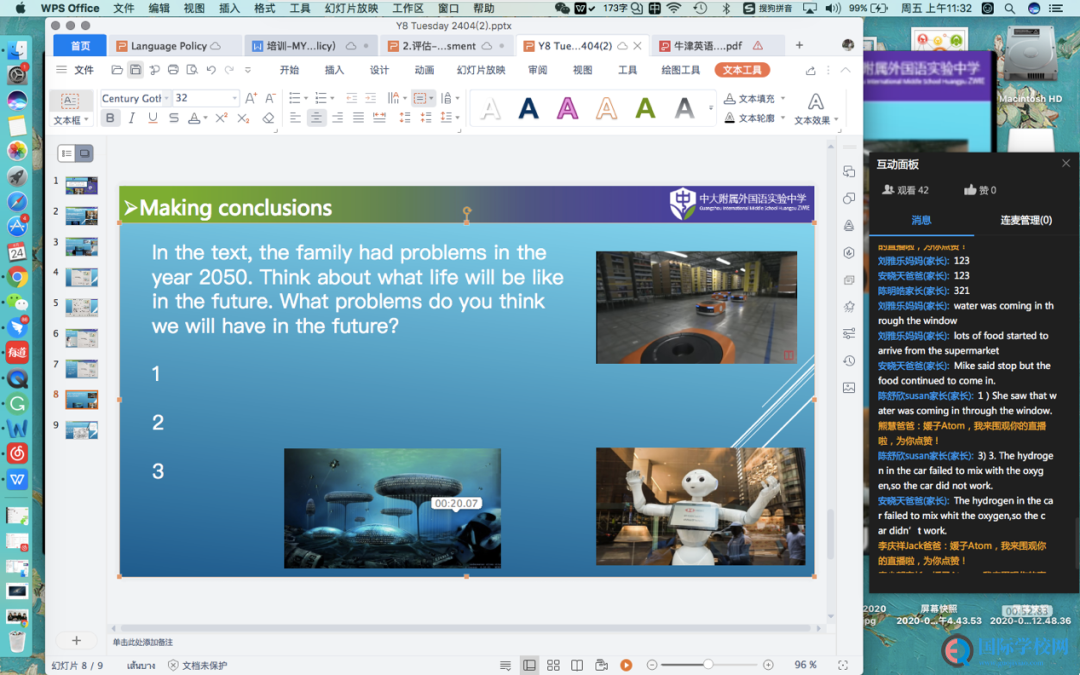Click the 首页 home button
This screenshot has width=1080, height=675.
pos(81,45)
